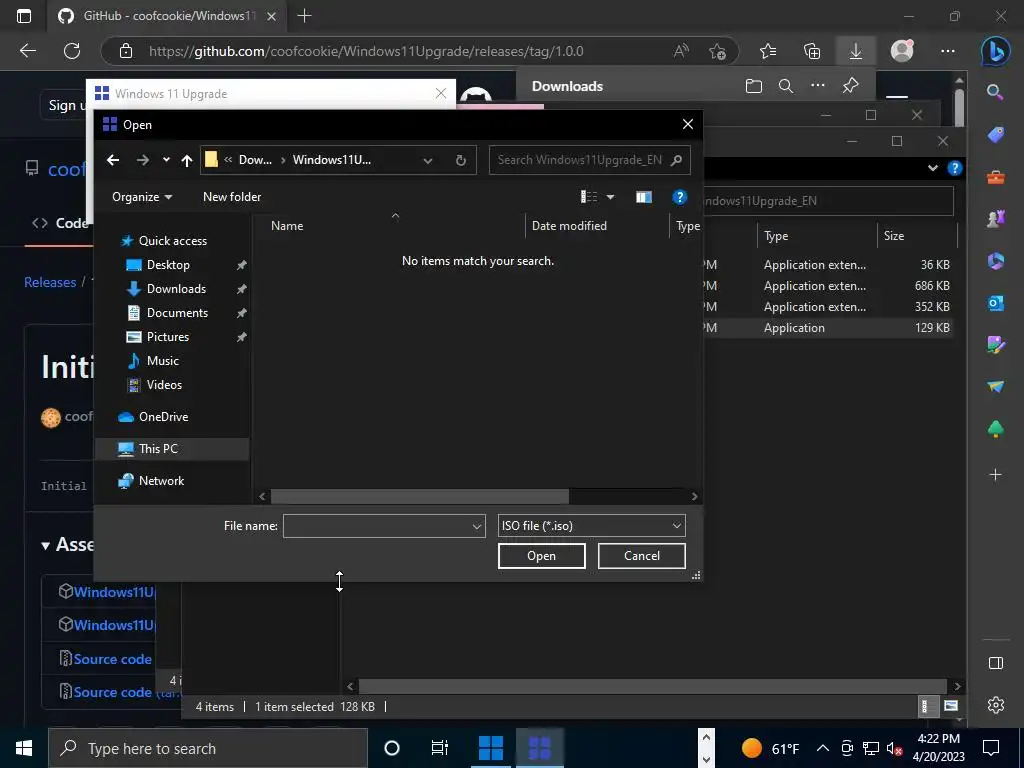
Task: Open downloads folder icon in Downloads panel
Action: click(x=754, y=86)
